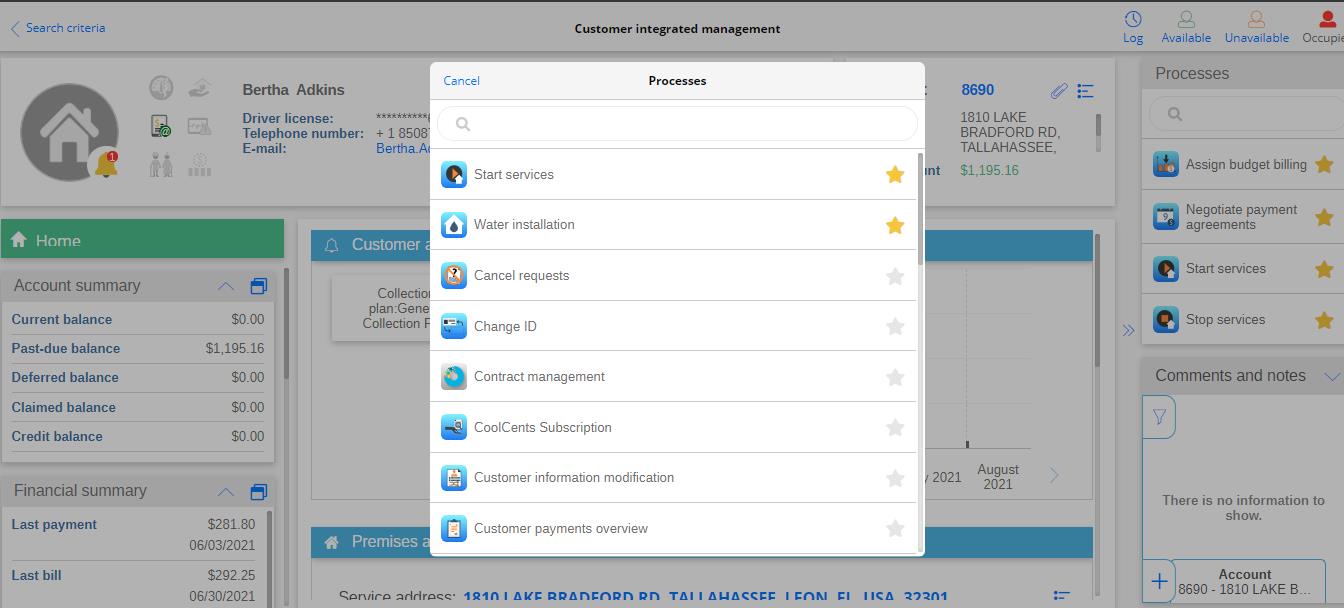This screenshot has height=608, width=1344.
Task: Favorite Contract management with star
Action: 895,377
